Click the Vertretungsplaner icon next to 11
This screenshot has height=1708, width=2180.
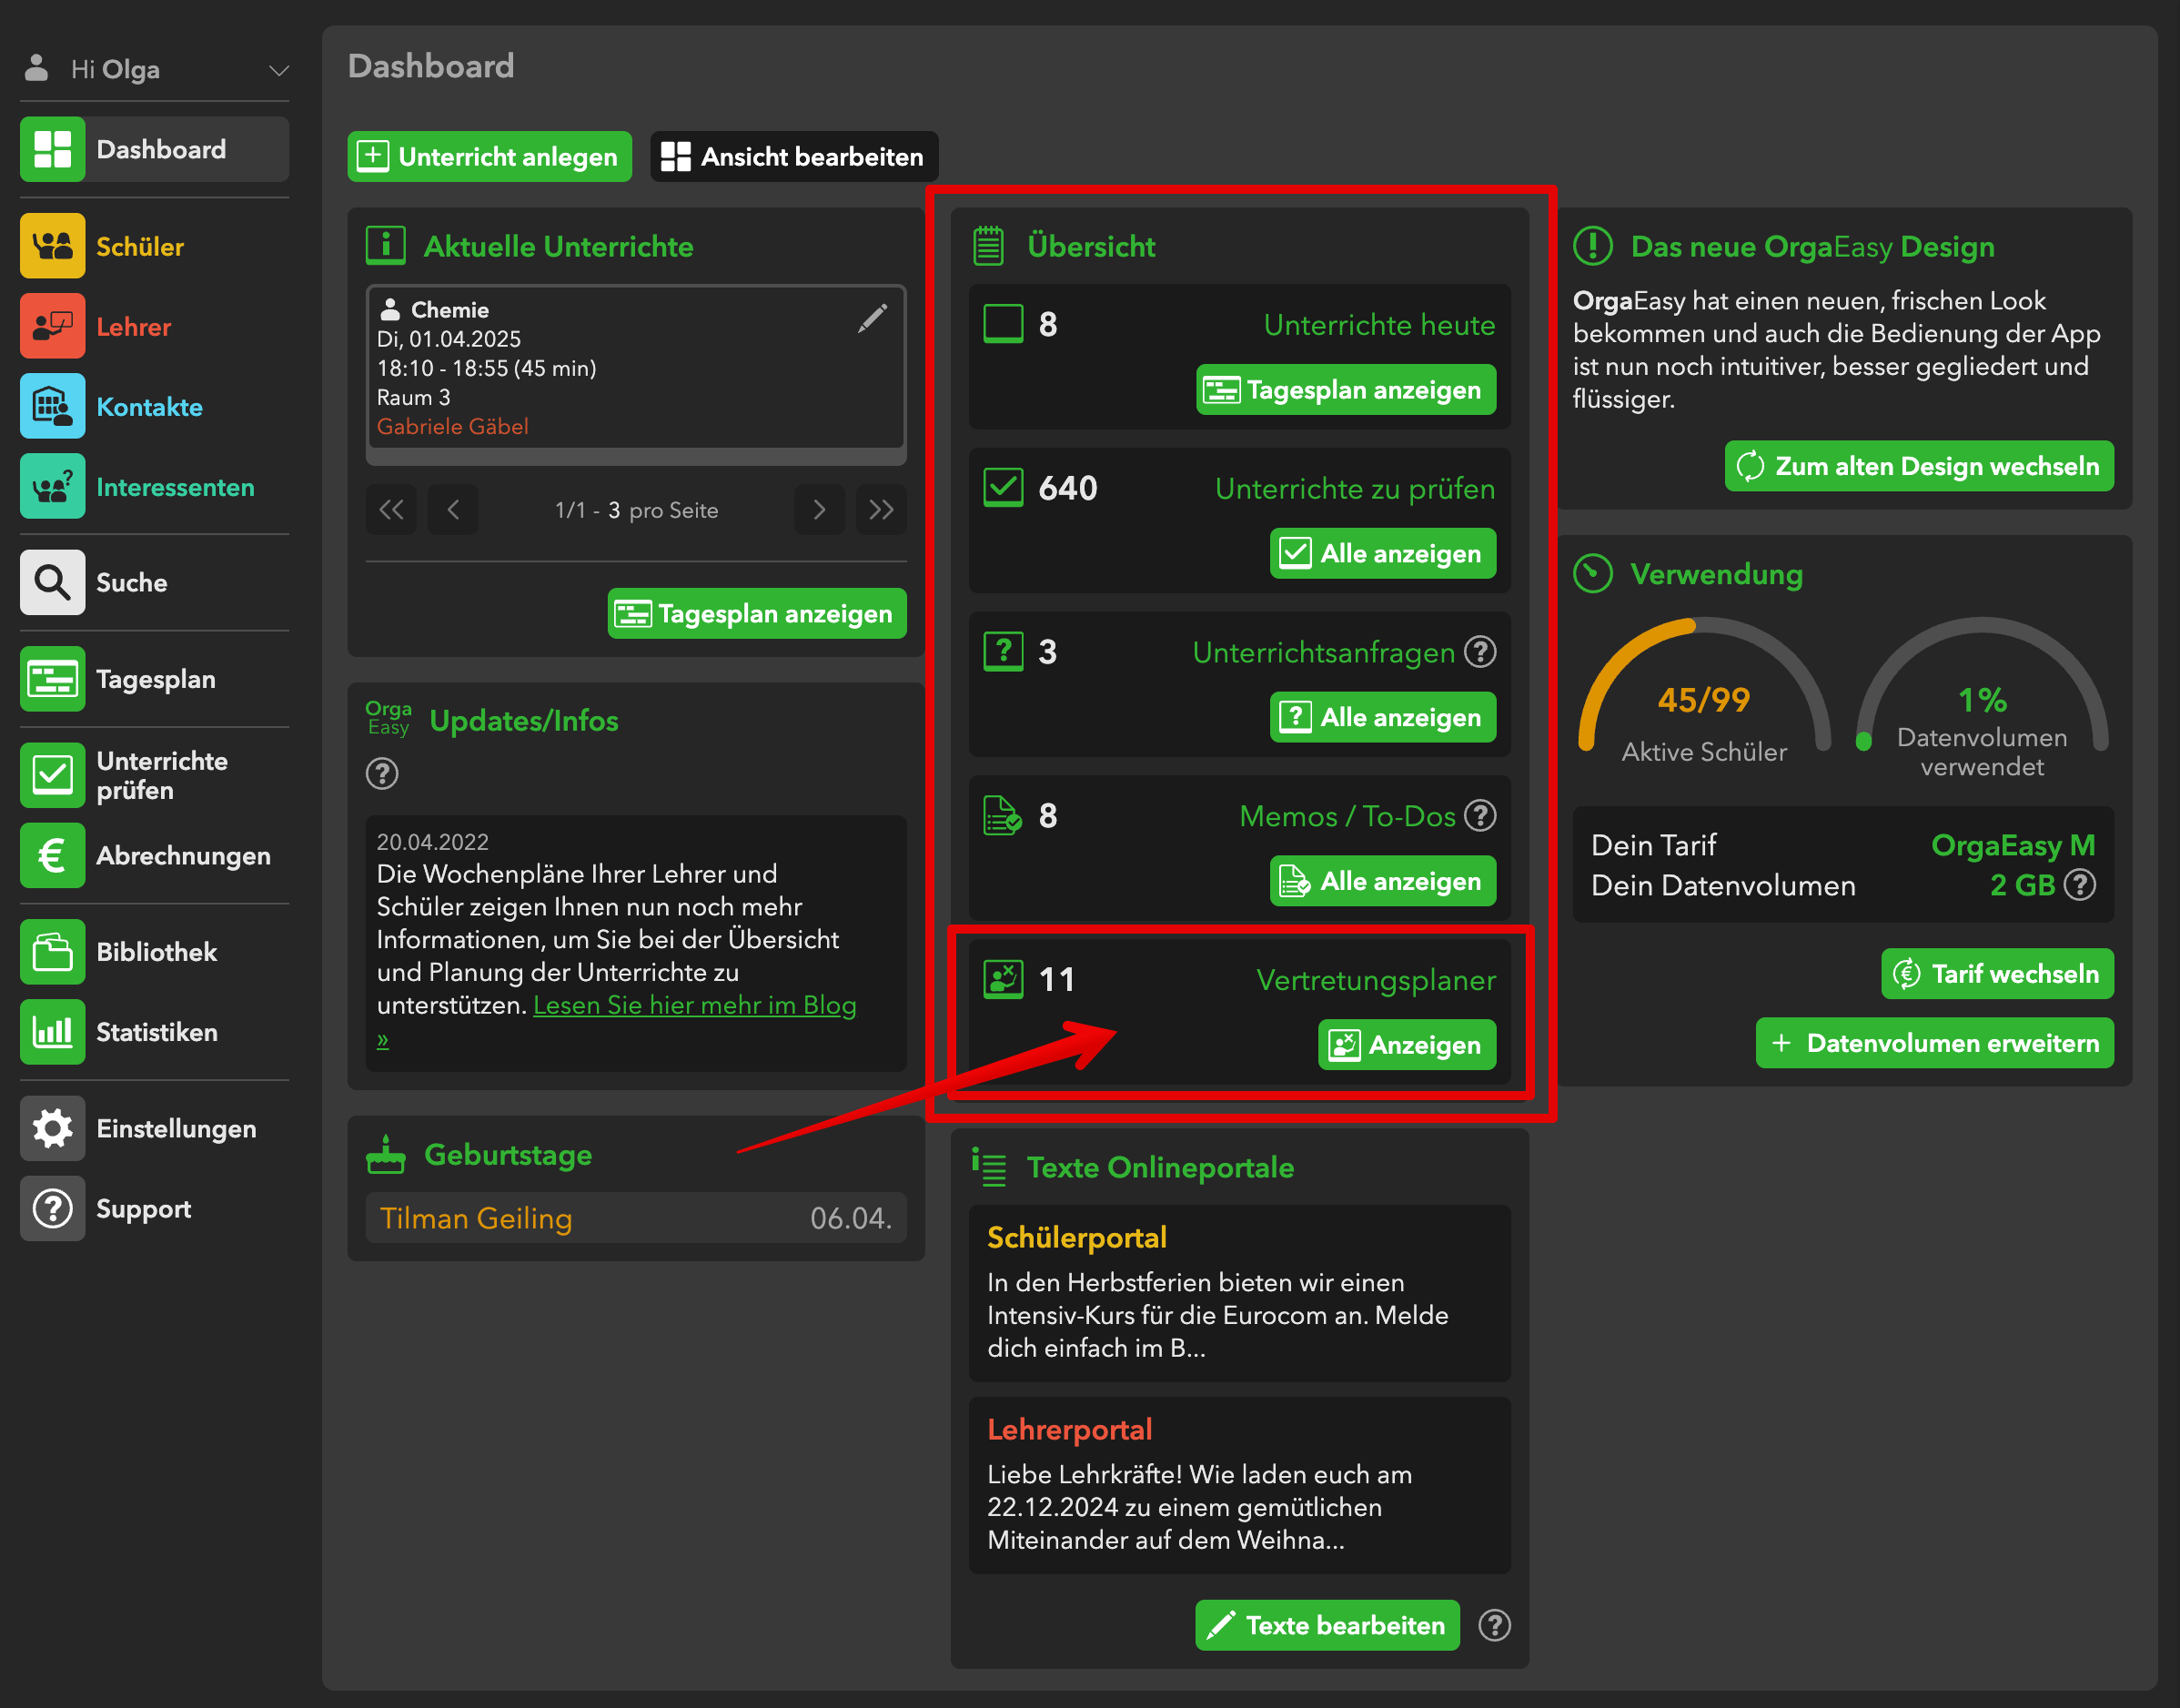click(x=1003, y=979)
